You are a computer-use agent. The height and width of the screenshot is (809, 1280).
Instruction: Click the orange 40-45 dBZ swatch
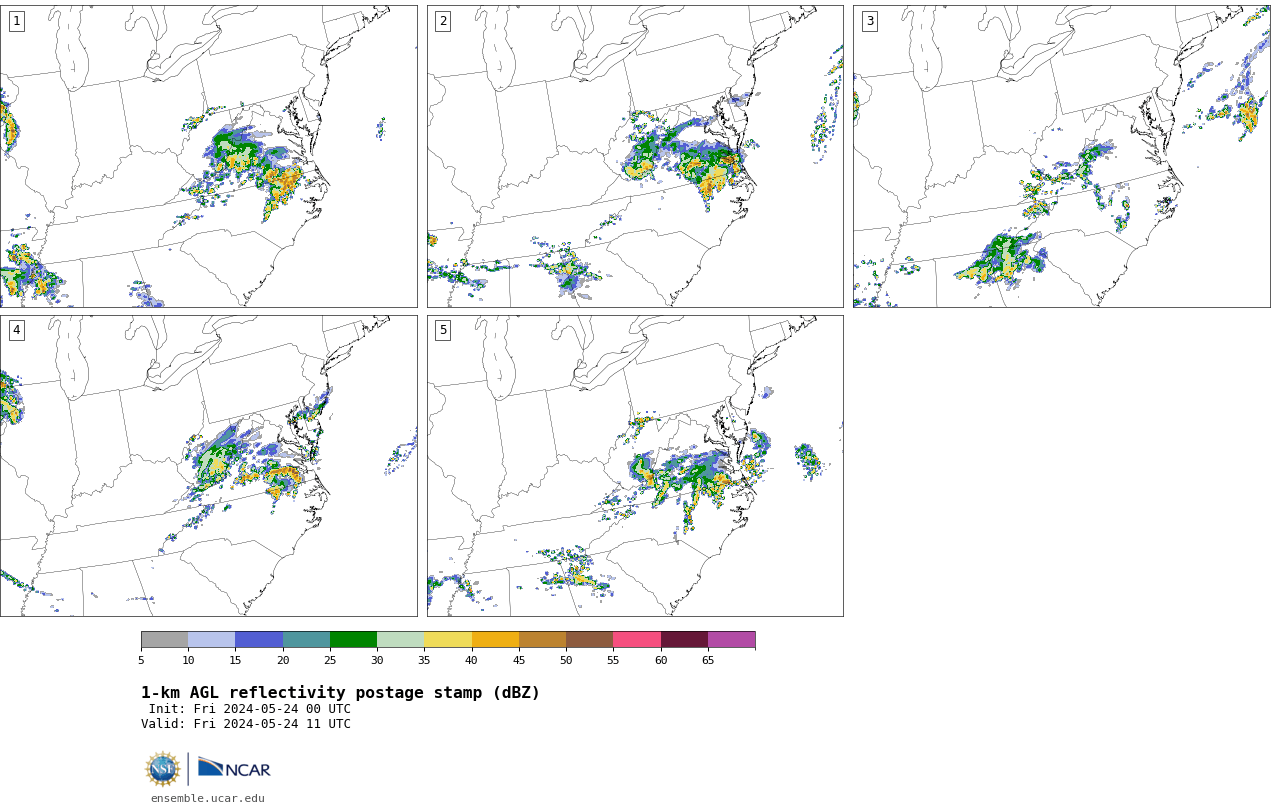point(495,640)
